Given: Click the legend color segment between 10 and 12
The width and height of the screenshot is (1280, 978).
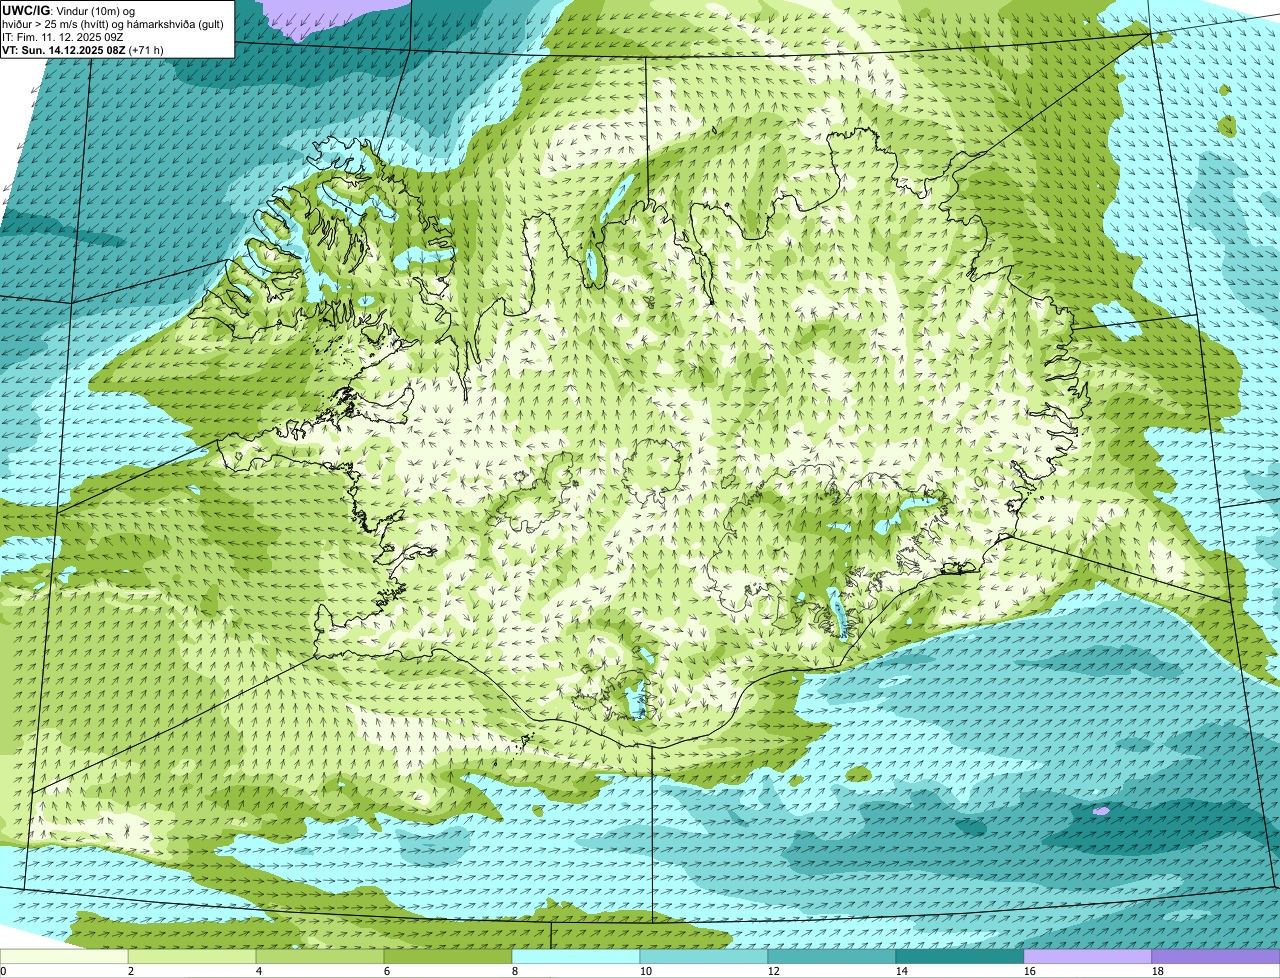Looking at the screenshot, I should click(704, 956).
